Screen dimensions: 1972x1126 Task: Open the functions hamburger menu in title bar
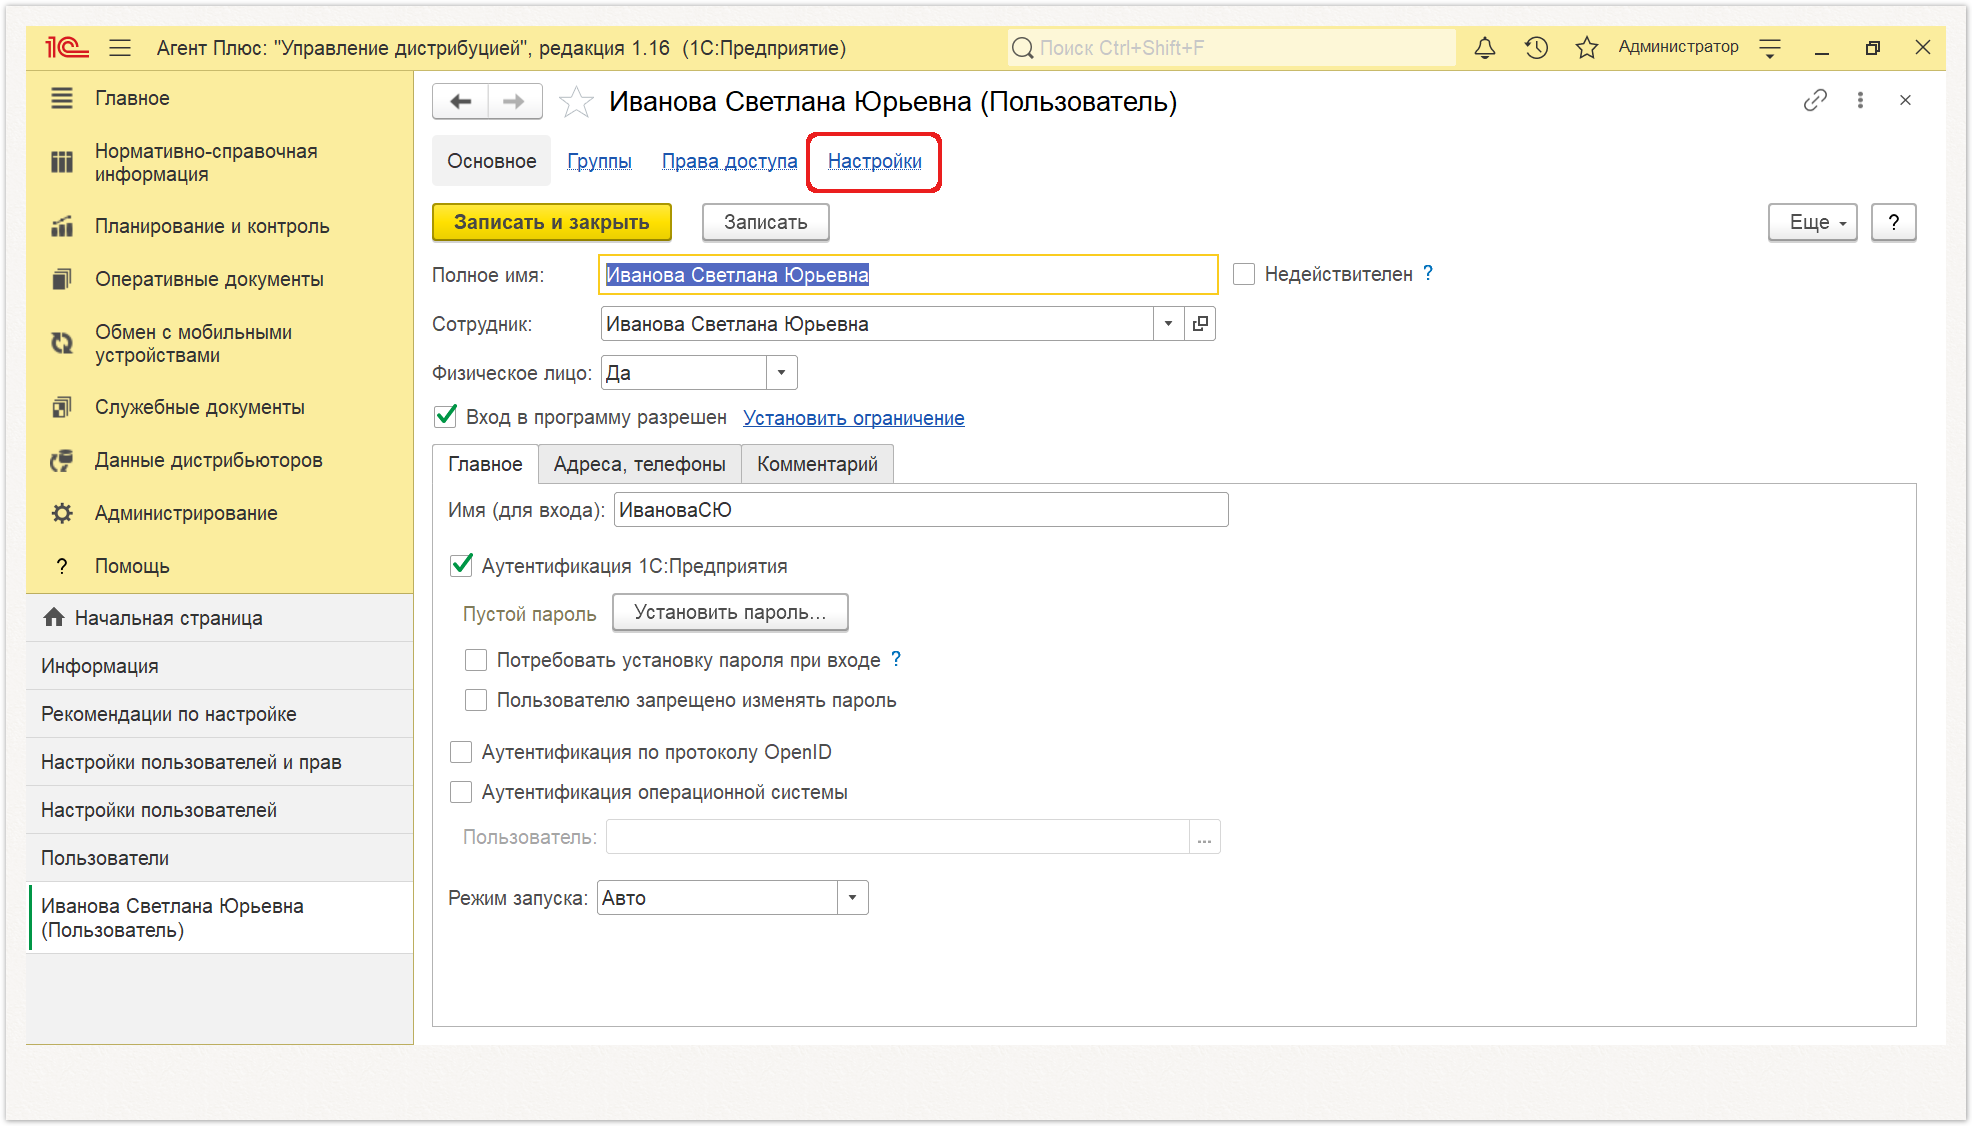tap(121, 47)
